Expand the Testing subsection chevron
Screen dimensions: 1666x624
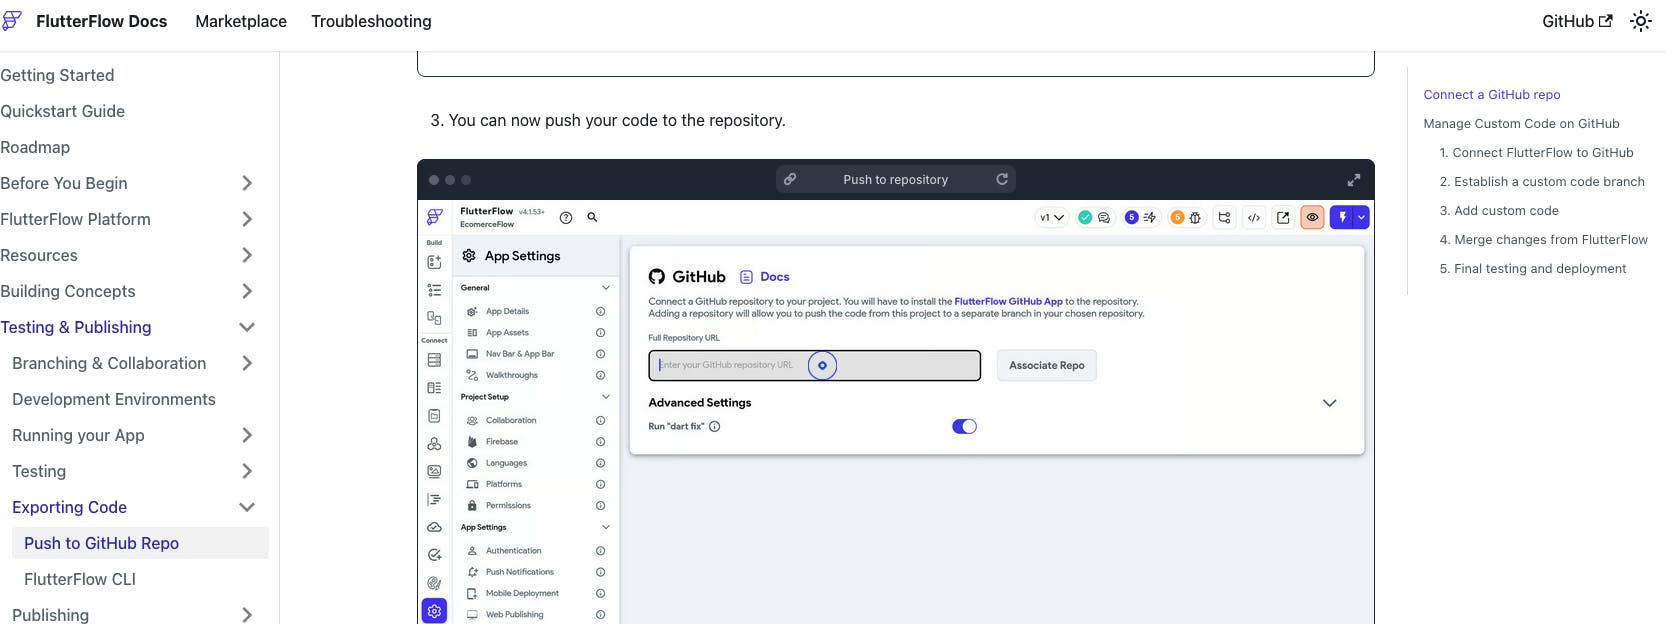[247, 471]
